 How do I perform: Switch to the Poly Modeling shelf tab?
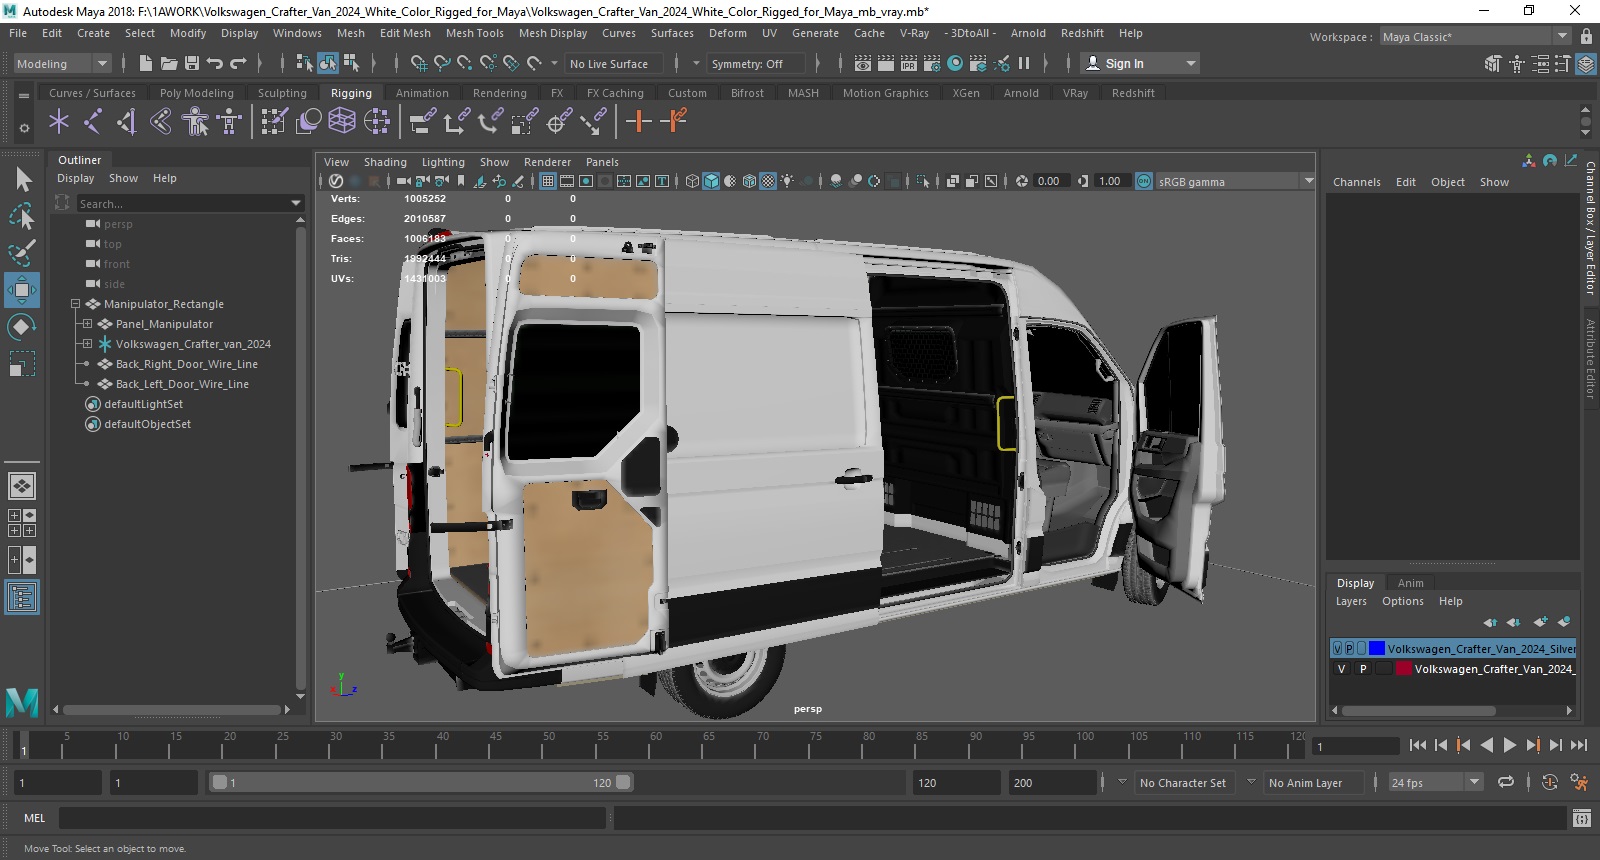click(x=196, y=93)
